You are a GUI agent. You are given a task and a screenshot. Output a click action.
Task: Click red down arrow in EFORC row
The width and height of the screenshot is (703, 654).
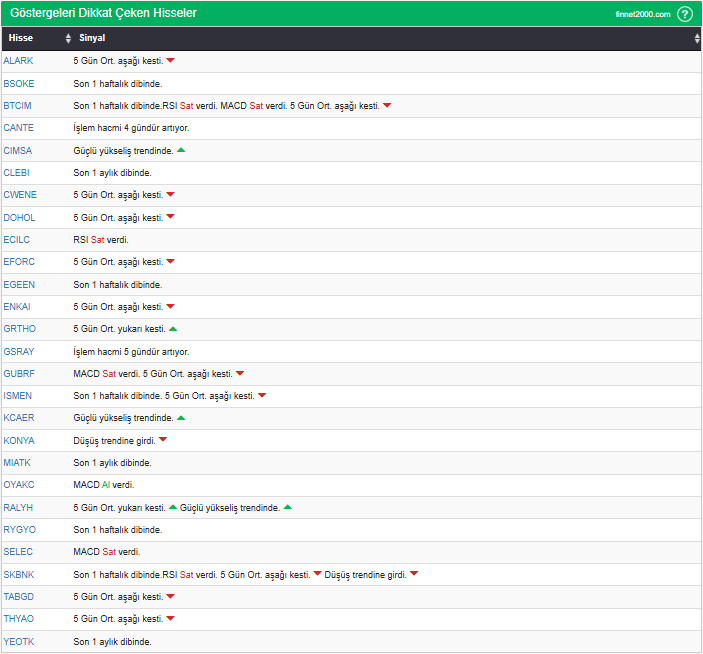pos(170,261)
